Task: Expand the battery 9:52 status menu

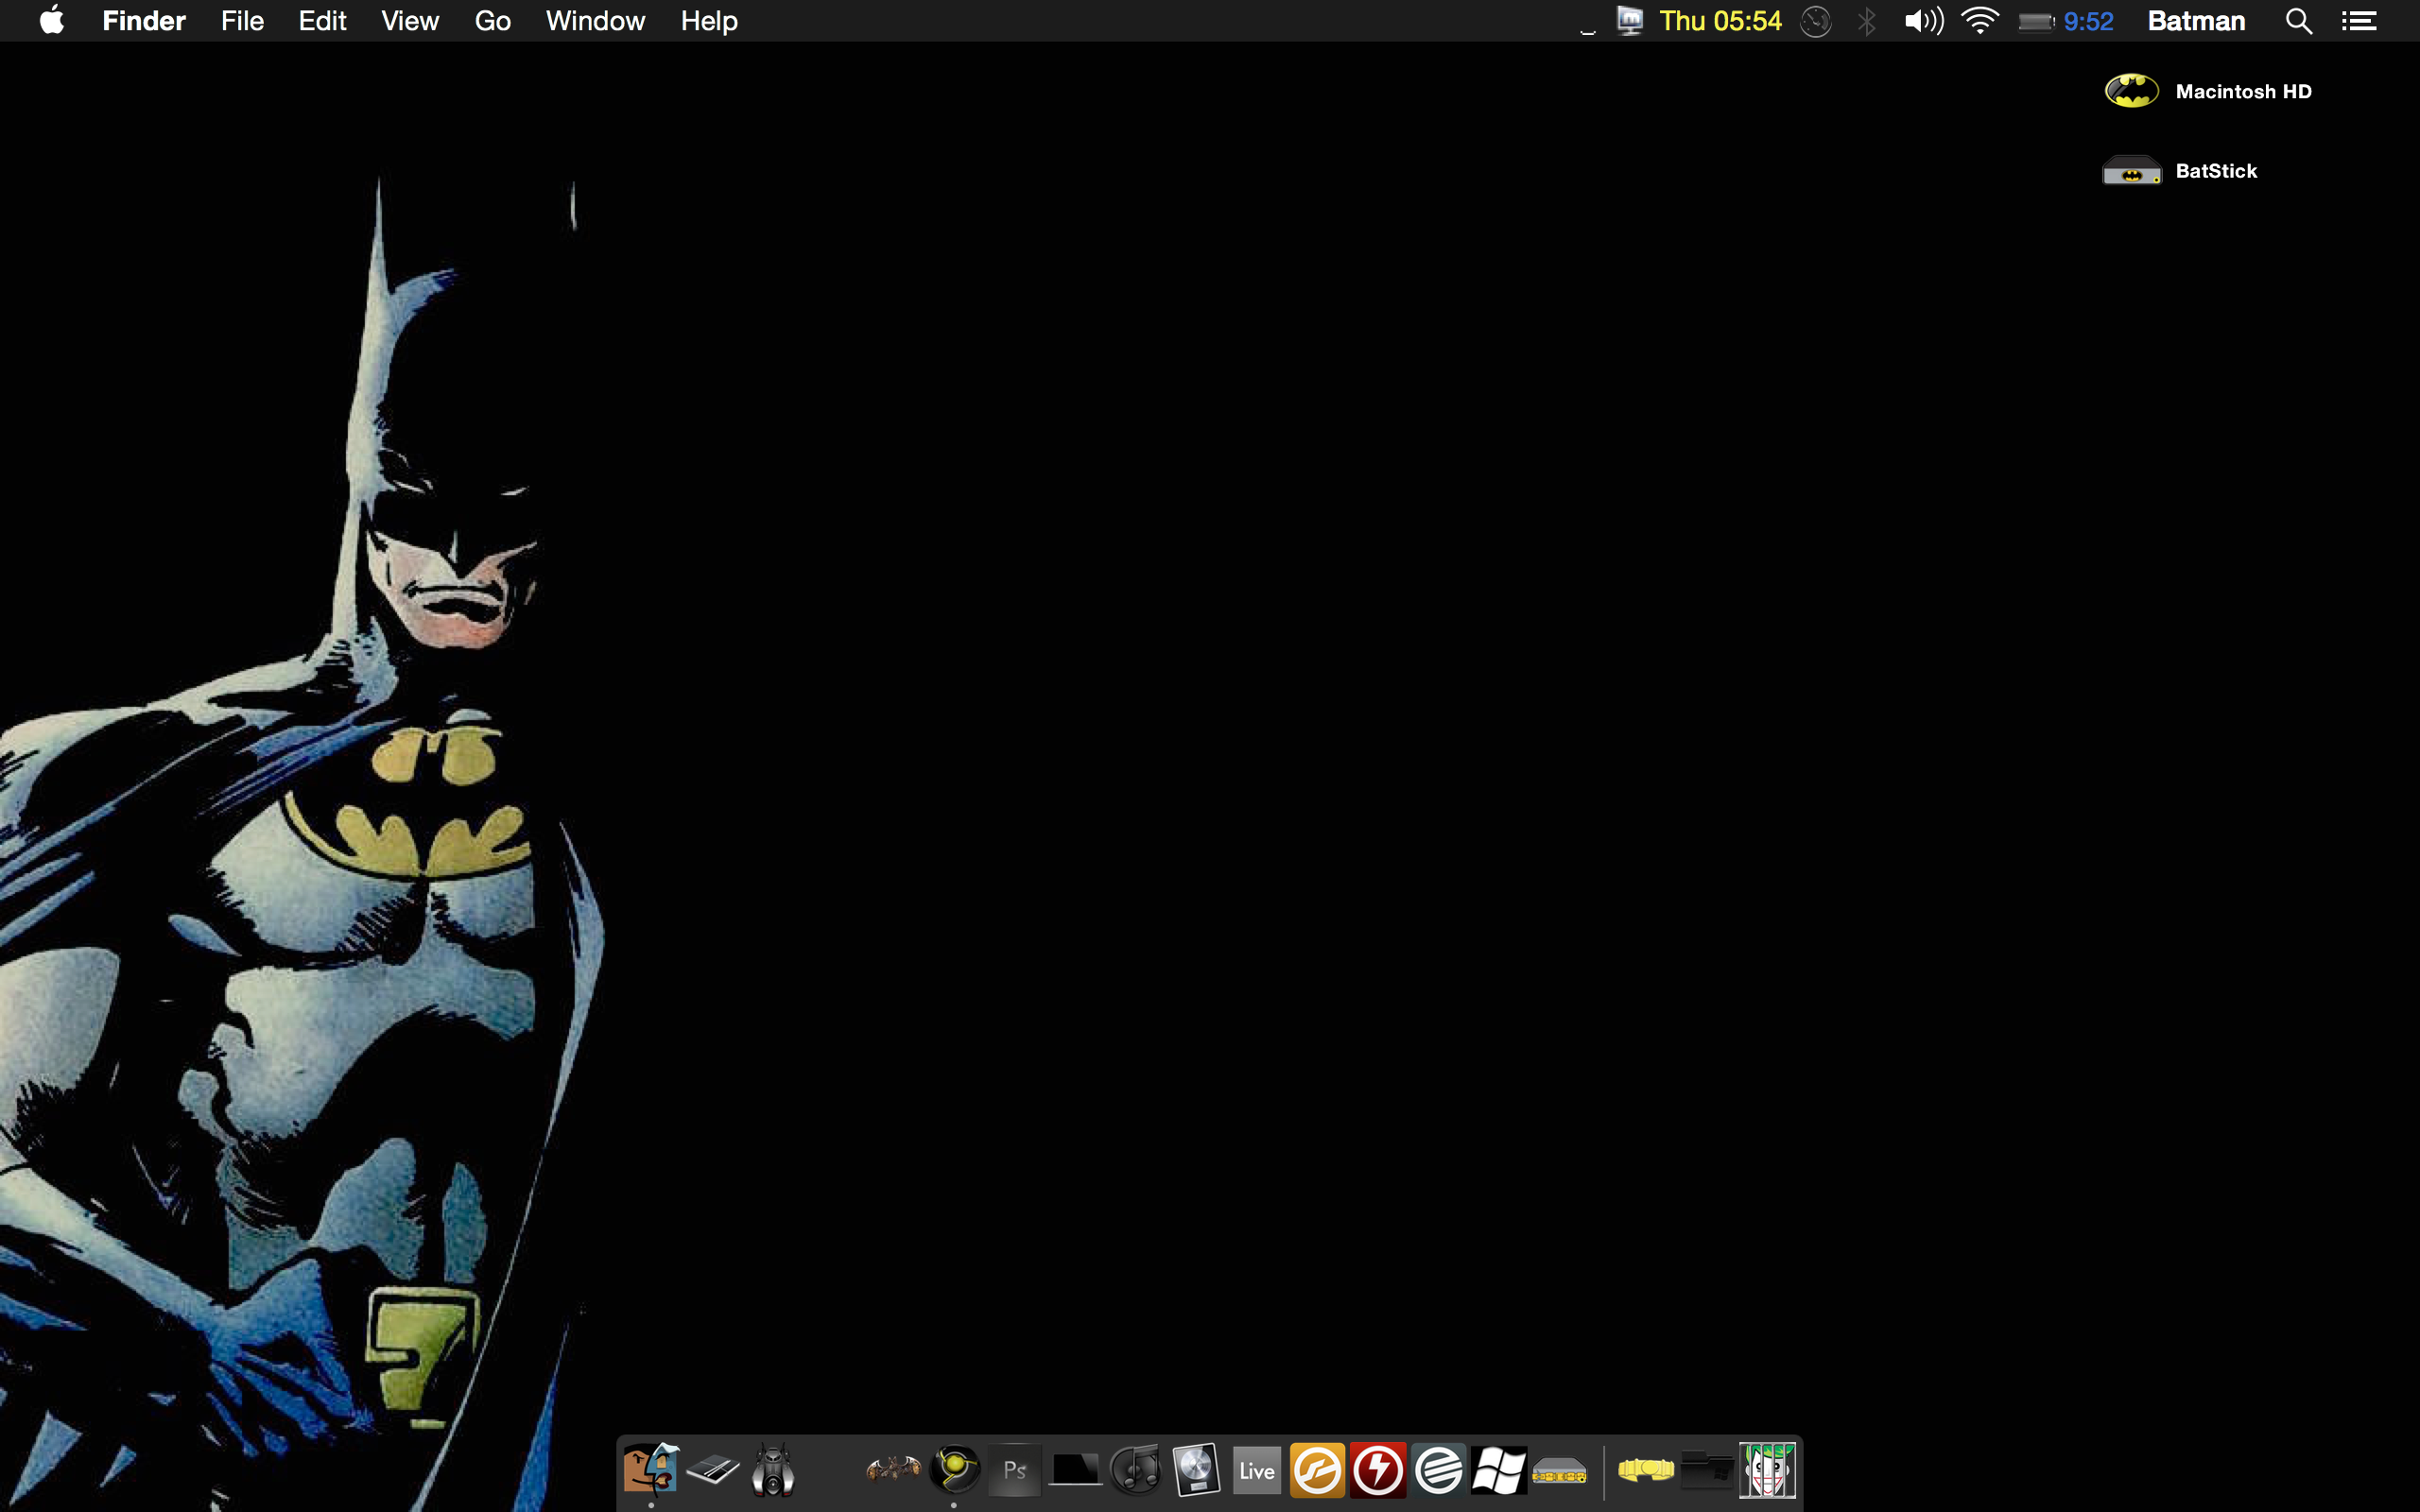Action: pos(2064,21)
